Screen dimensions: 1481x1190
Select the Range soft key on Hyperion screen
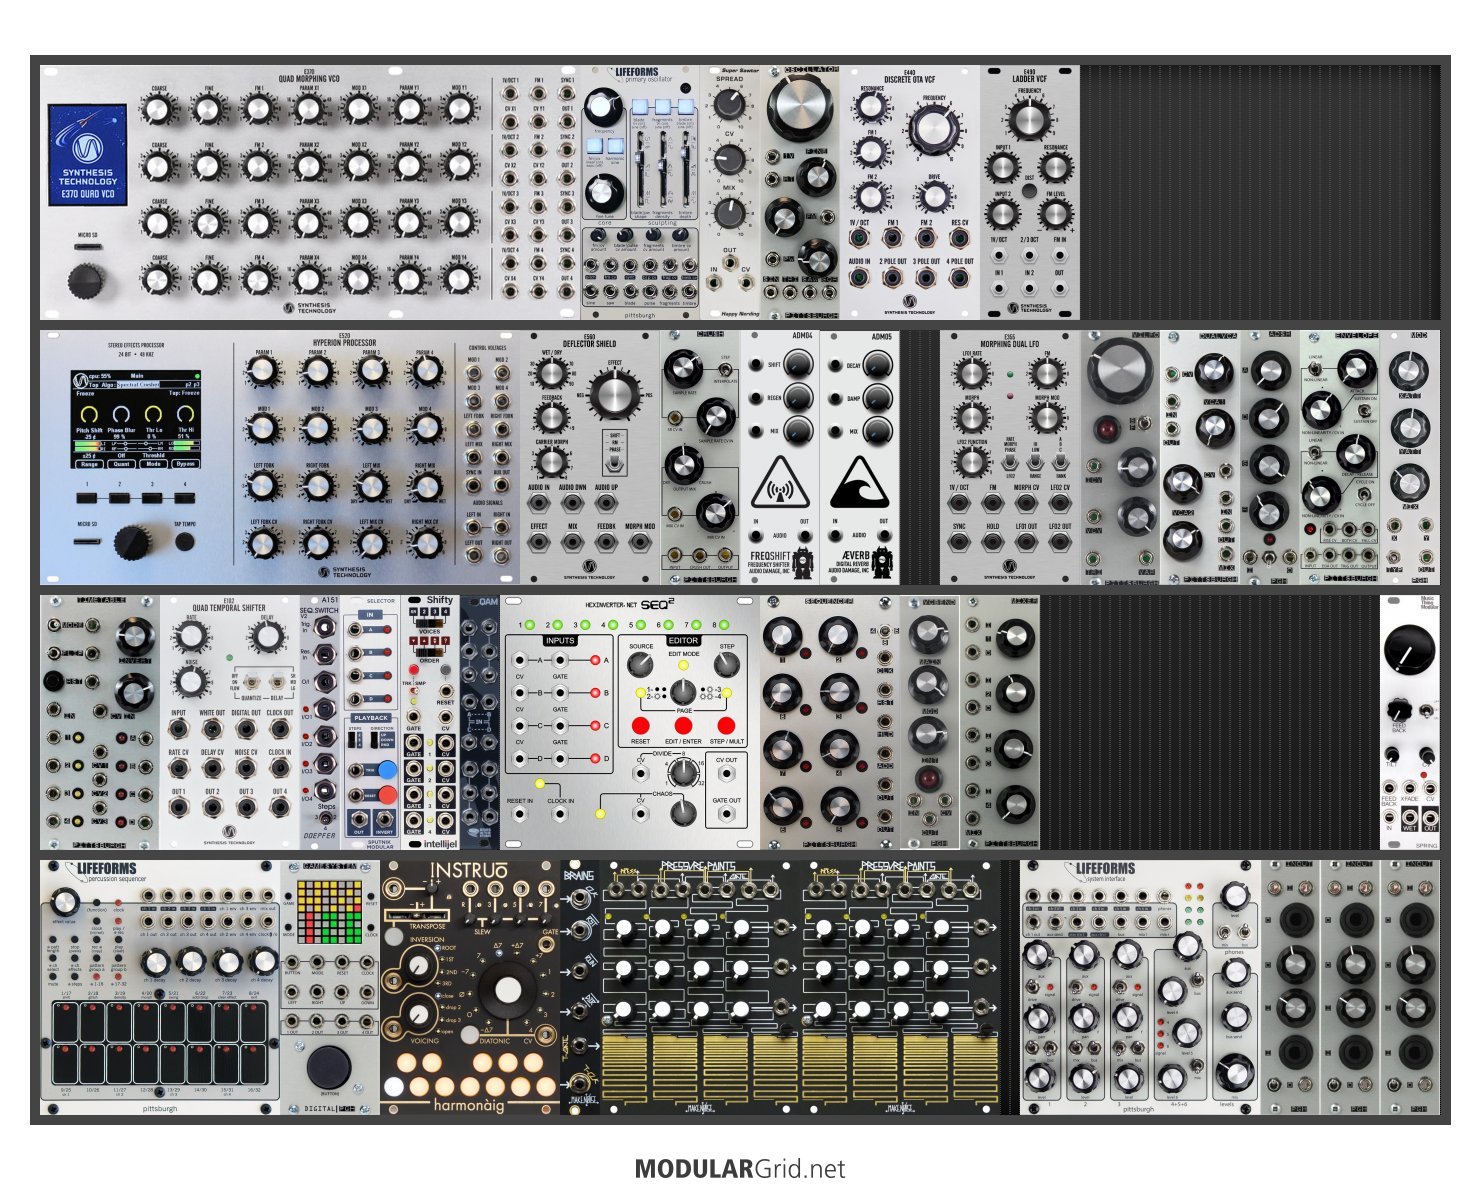click(90, 464)
